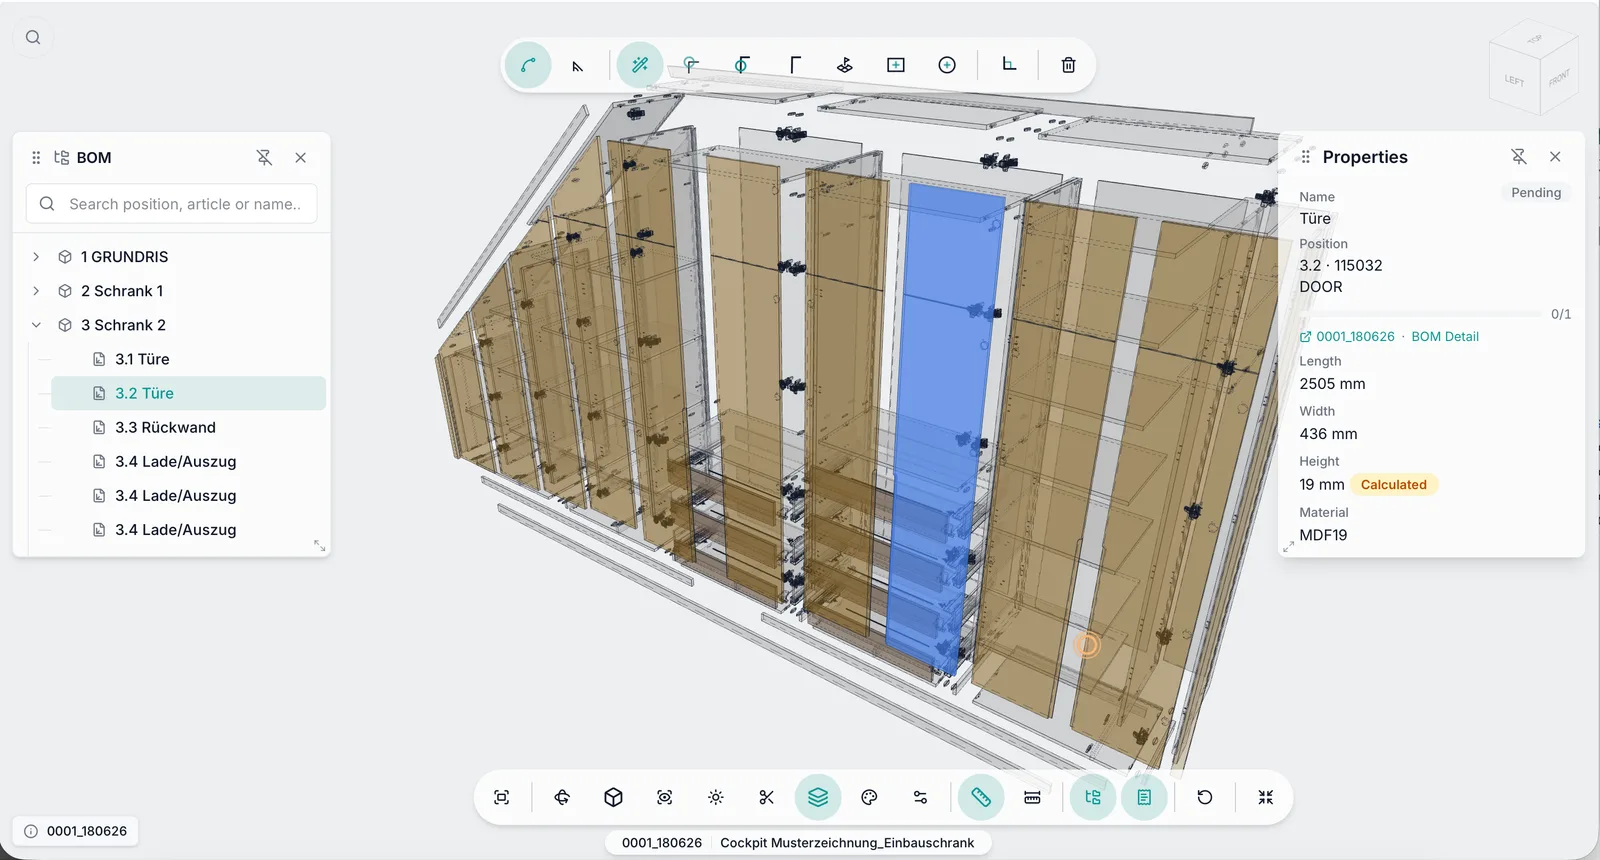Open the sliders settings icon

click(x=920, y=797)
